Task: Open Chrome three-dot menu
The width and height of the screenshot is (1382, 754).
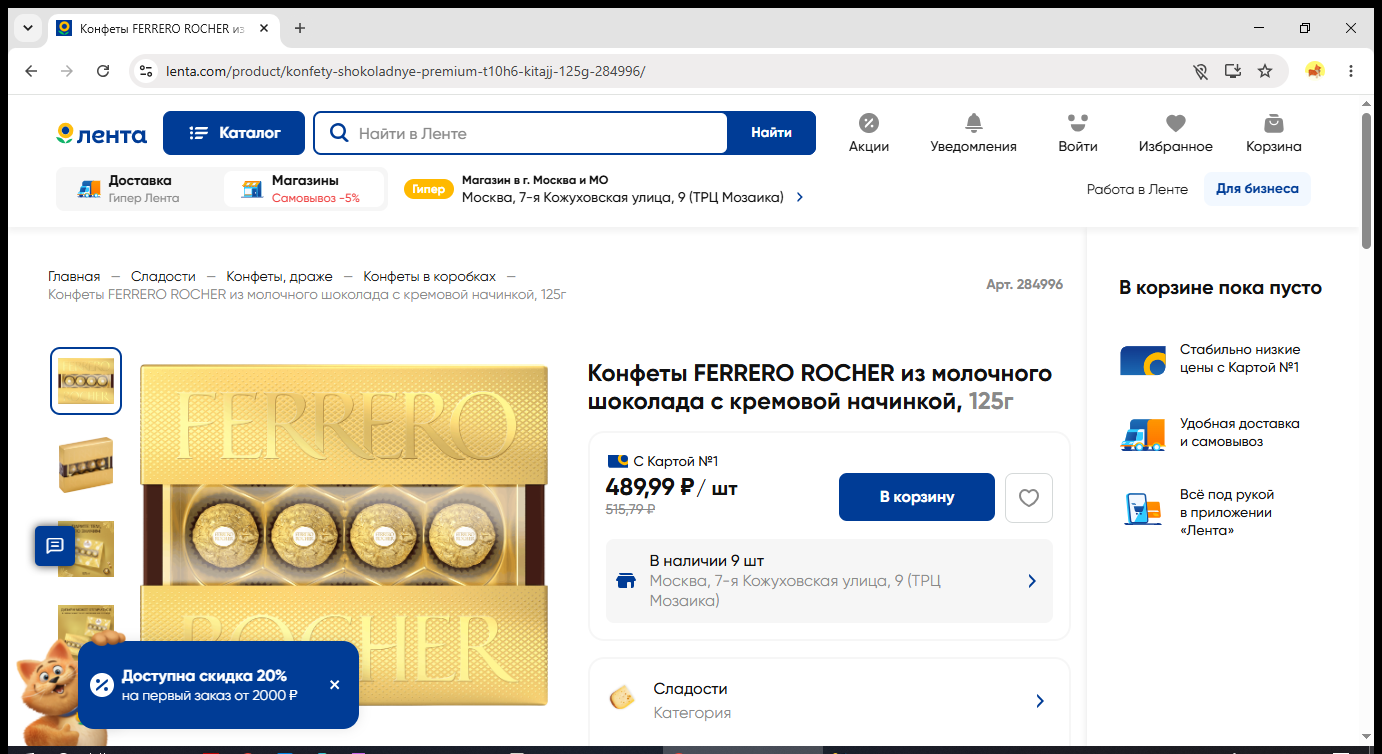Action: tap(1351, 71)
